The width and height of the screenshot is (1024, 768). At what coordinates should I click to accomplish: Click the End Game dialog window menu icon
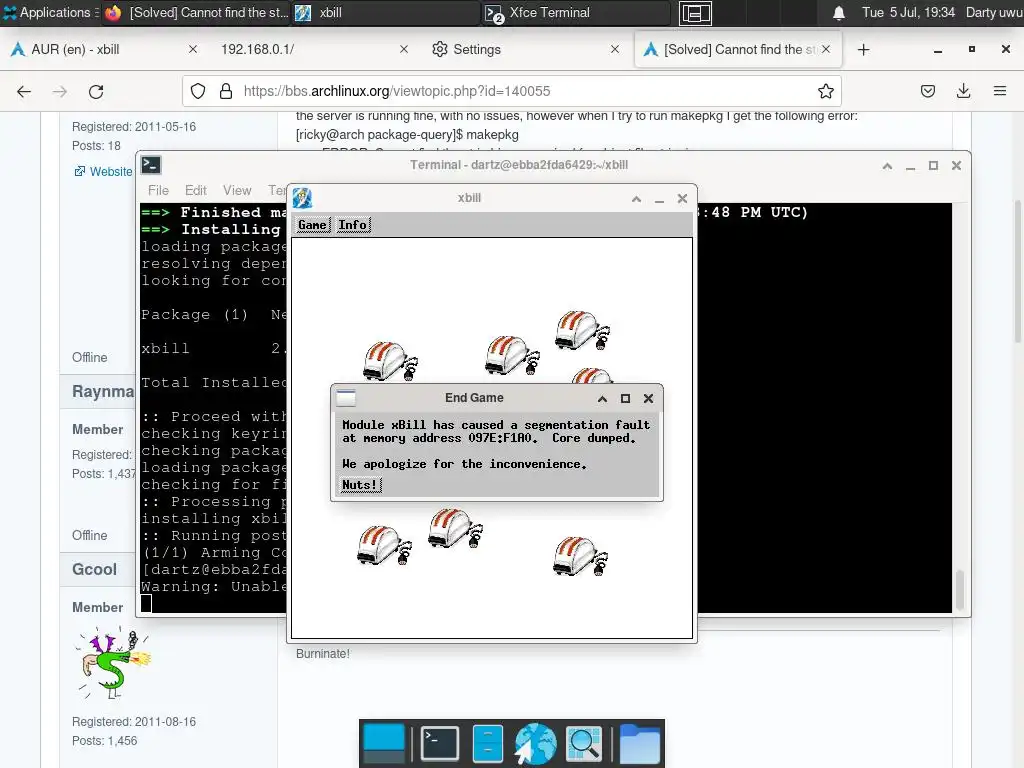pyautogui.click(x=345, y=398)
